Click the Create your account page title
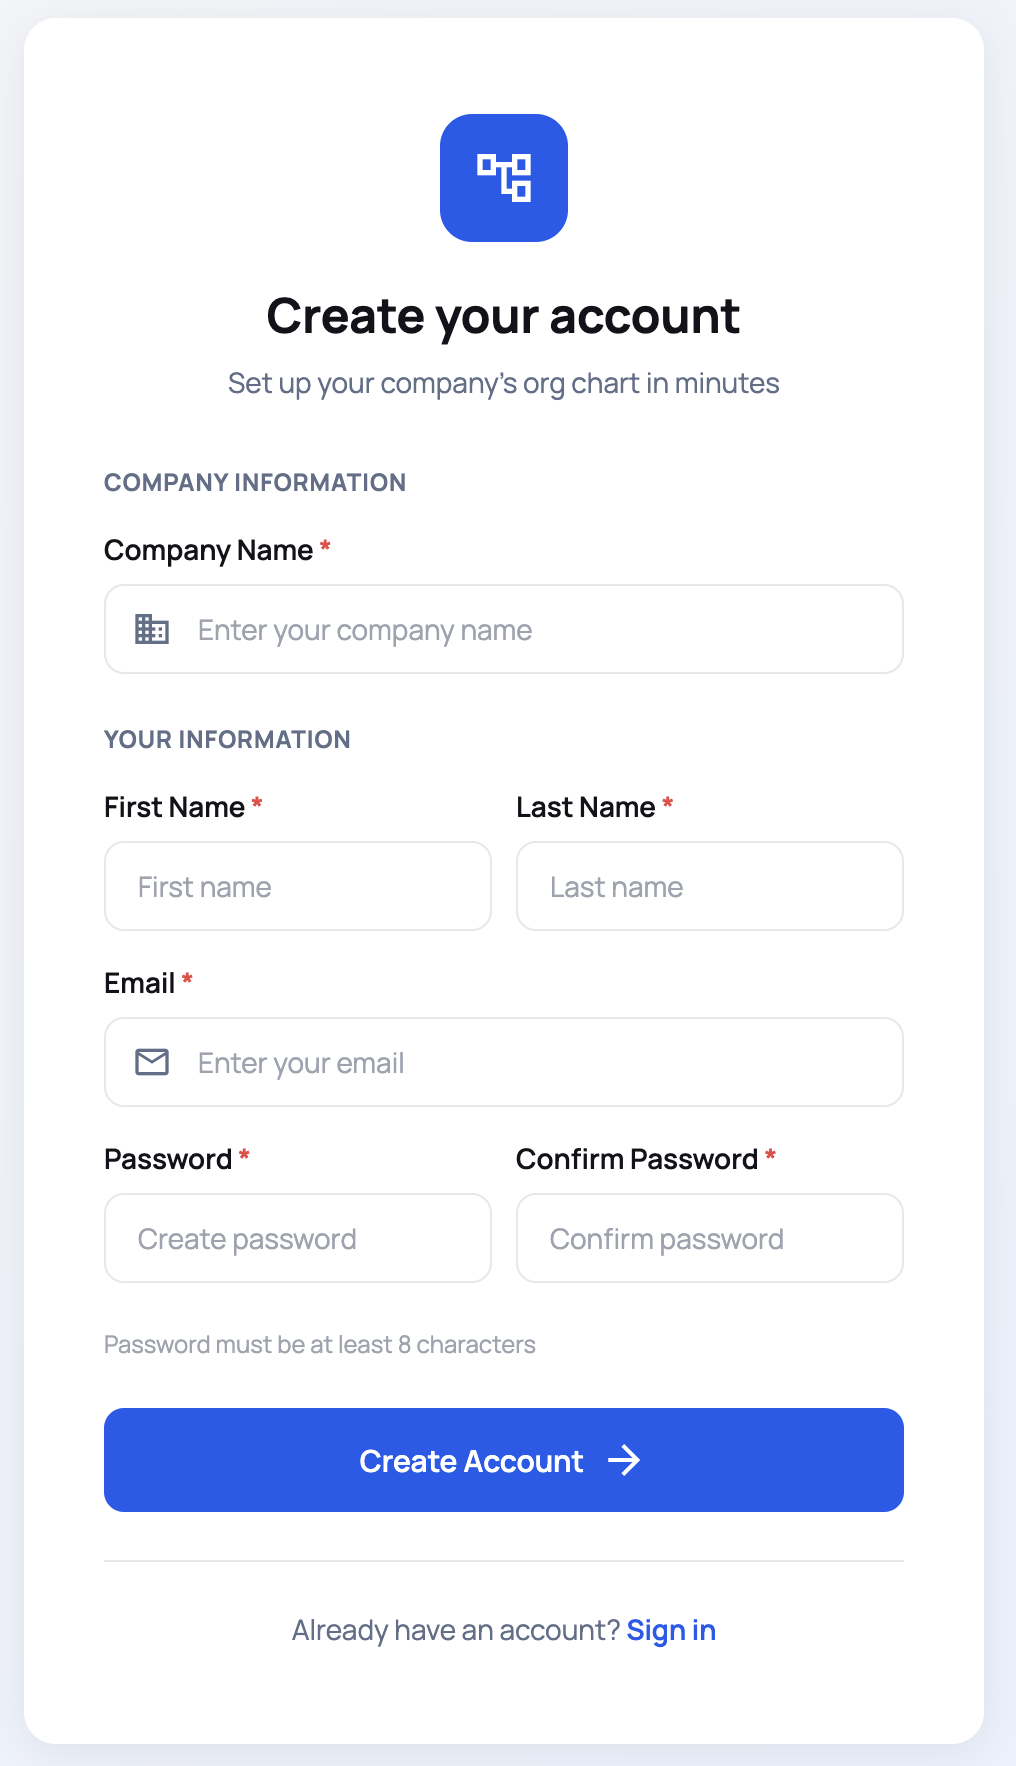This screenshot has height=1766, width=1016. coord(503,315)
